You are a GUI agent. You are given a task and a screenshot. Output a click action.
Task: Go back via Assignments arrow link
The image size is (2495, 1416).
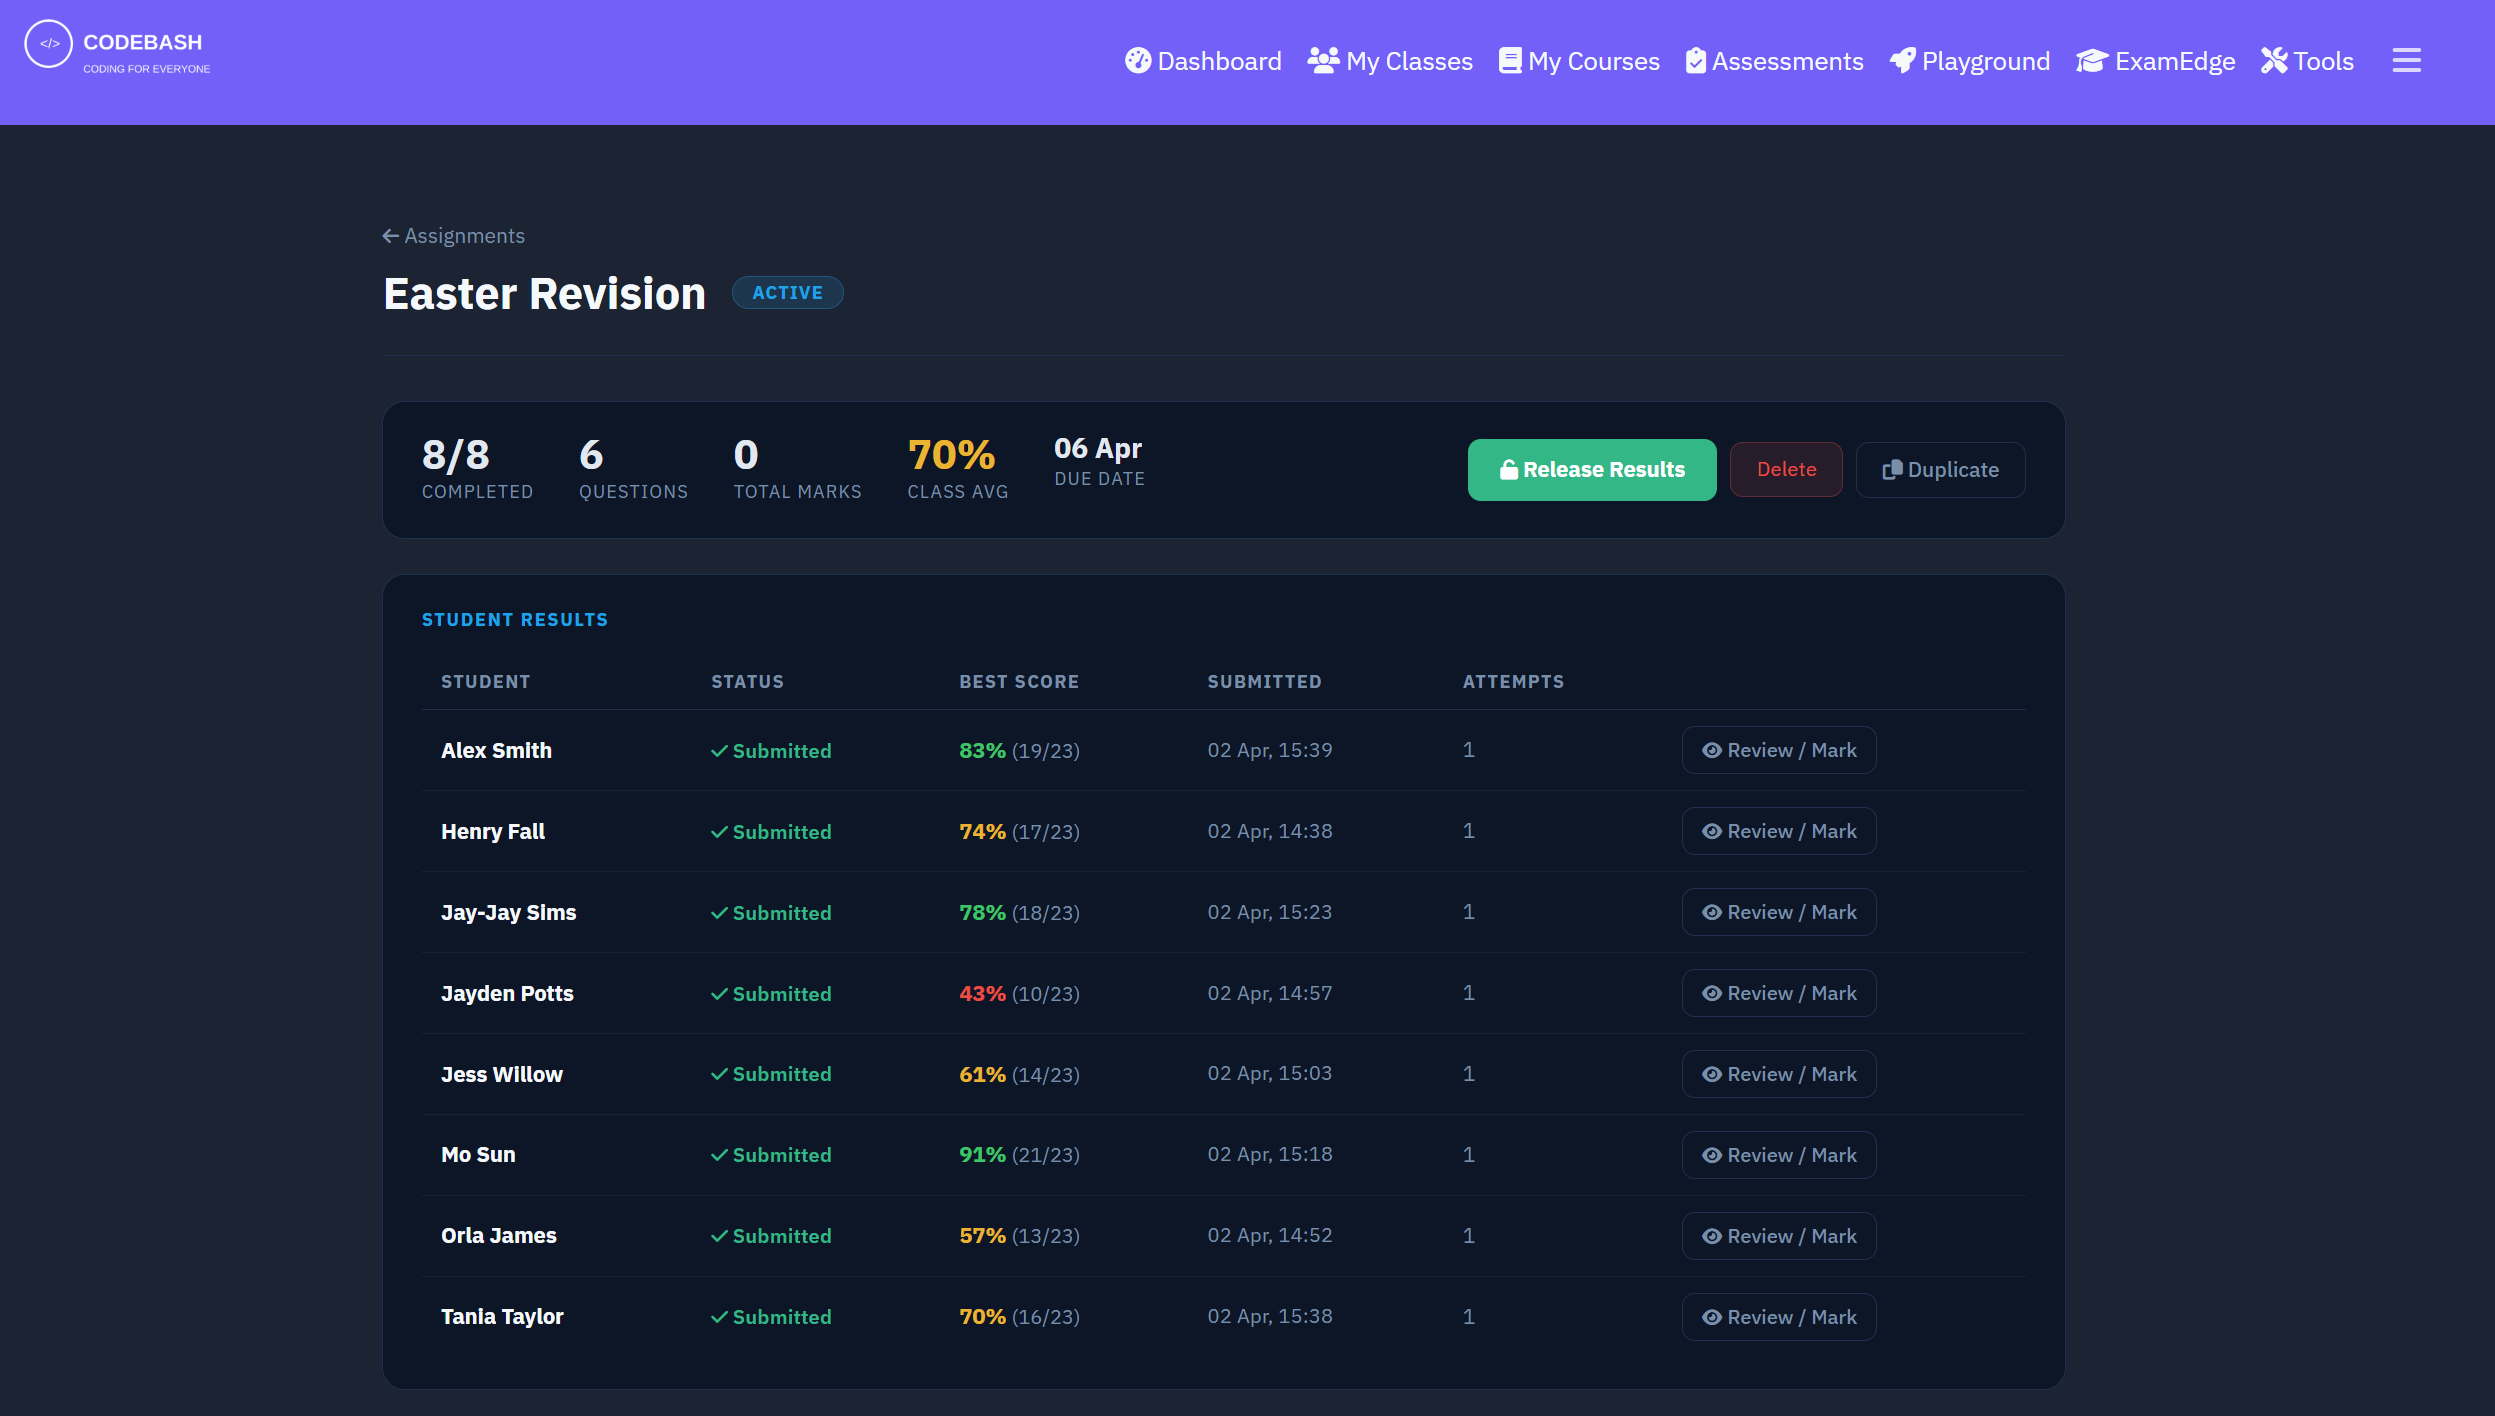[454, 236]
